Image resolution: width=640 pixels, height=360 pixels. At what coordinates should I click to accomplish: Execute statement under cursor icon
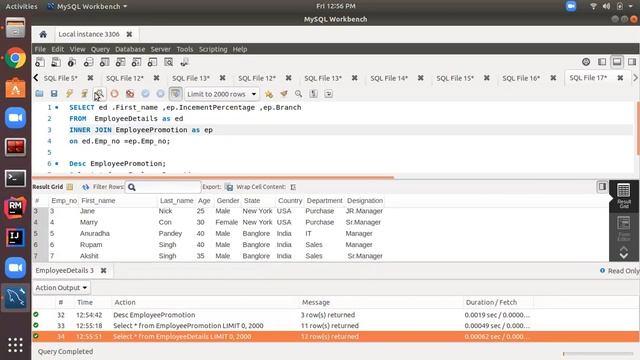coord(84,93)
